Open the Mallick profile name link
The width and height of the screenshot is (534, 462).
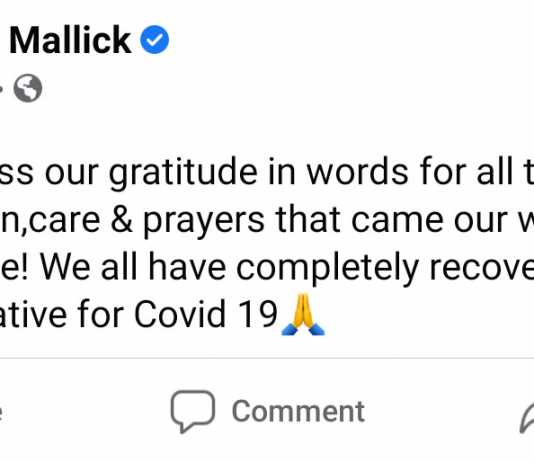coord(70,40)
